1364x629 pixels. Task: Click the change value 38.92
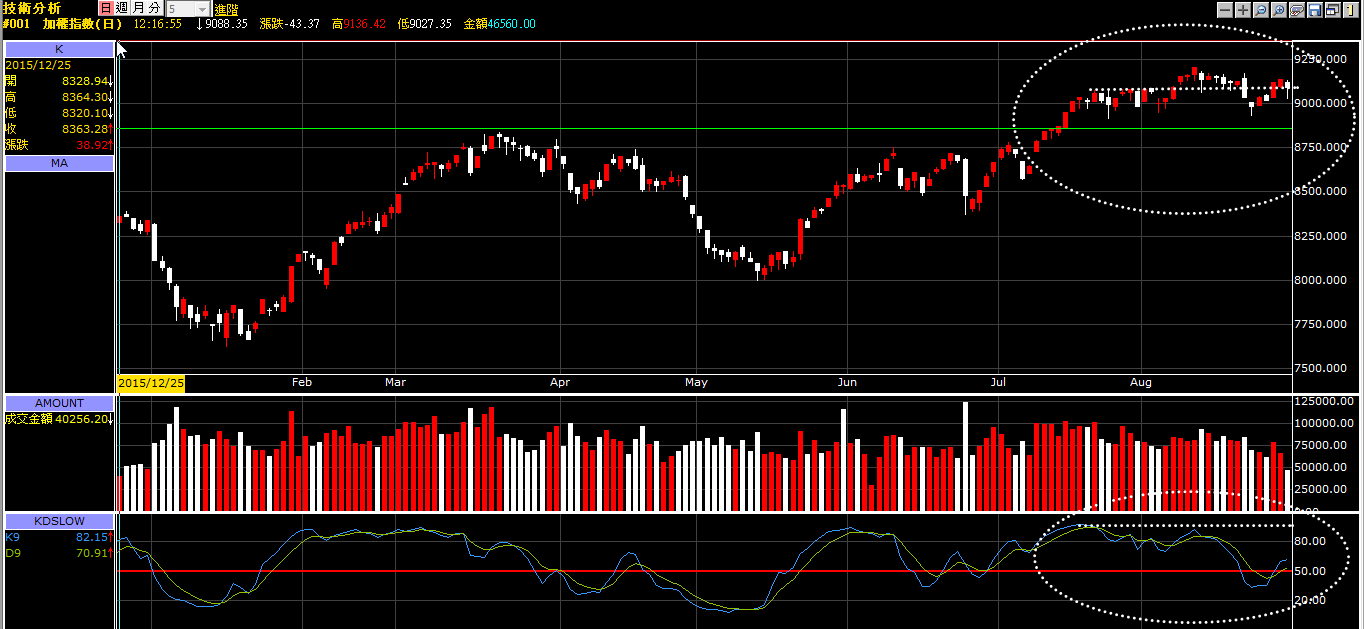tap(93, 145)
